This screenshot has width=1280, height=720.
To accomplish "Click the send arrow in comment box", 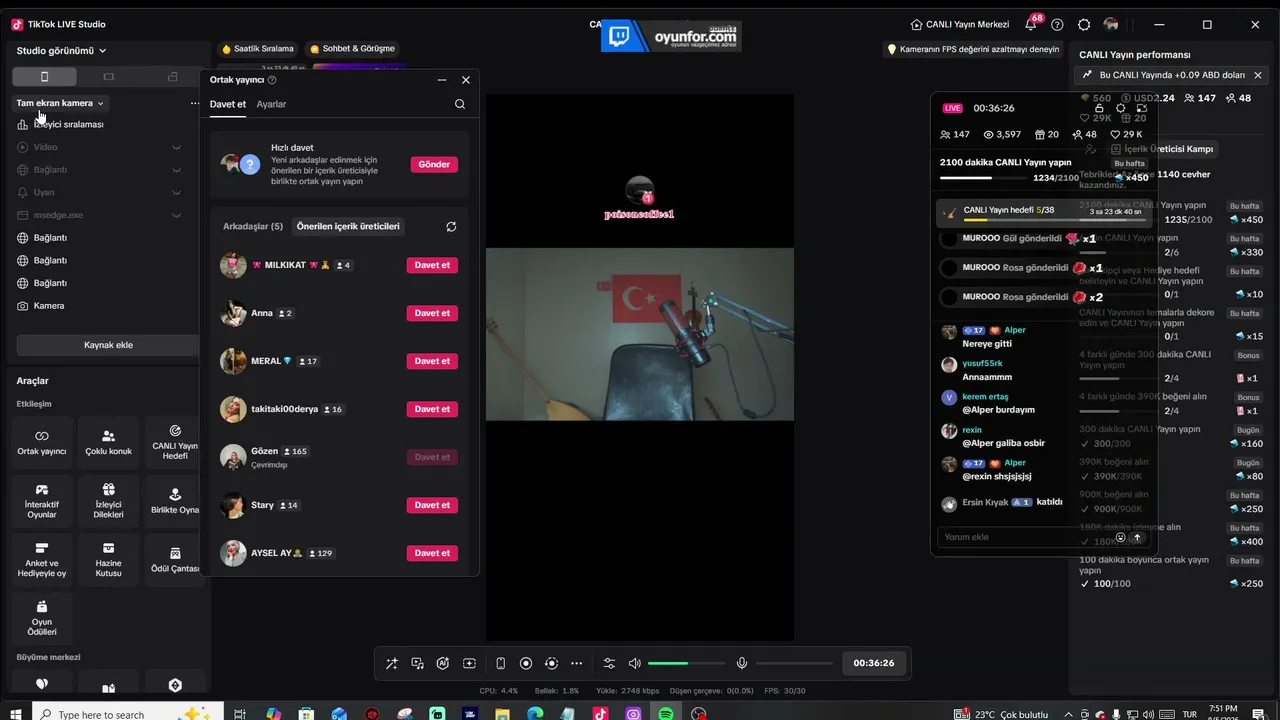I will (1137, 537).
